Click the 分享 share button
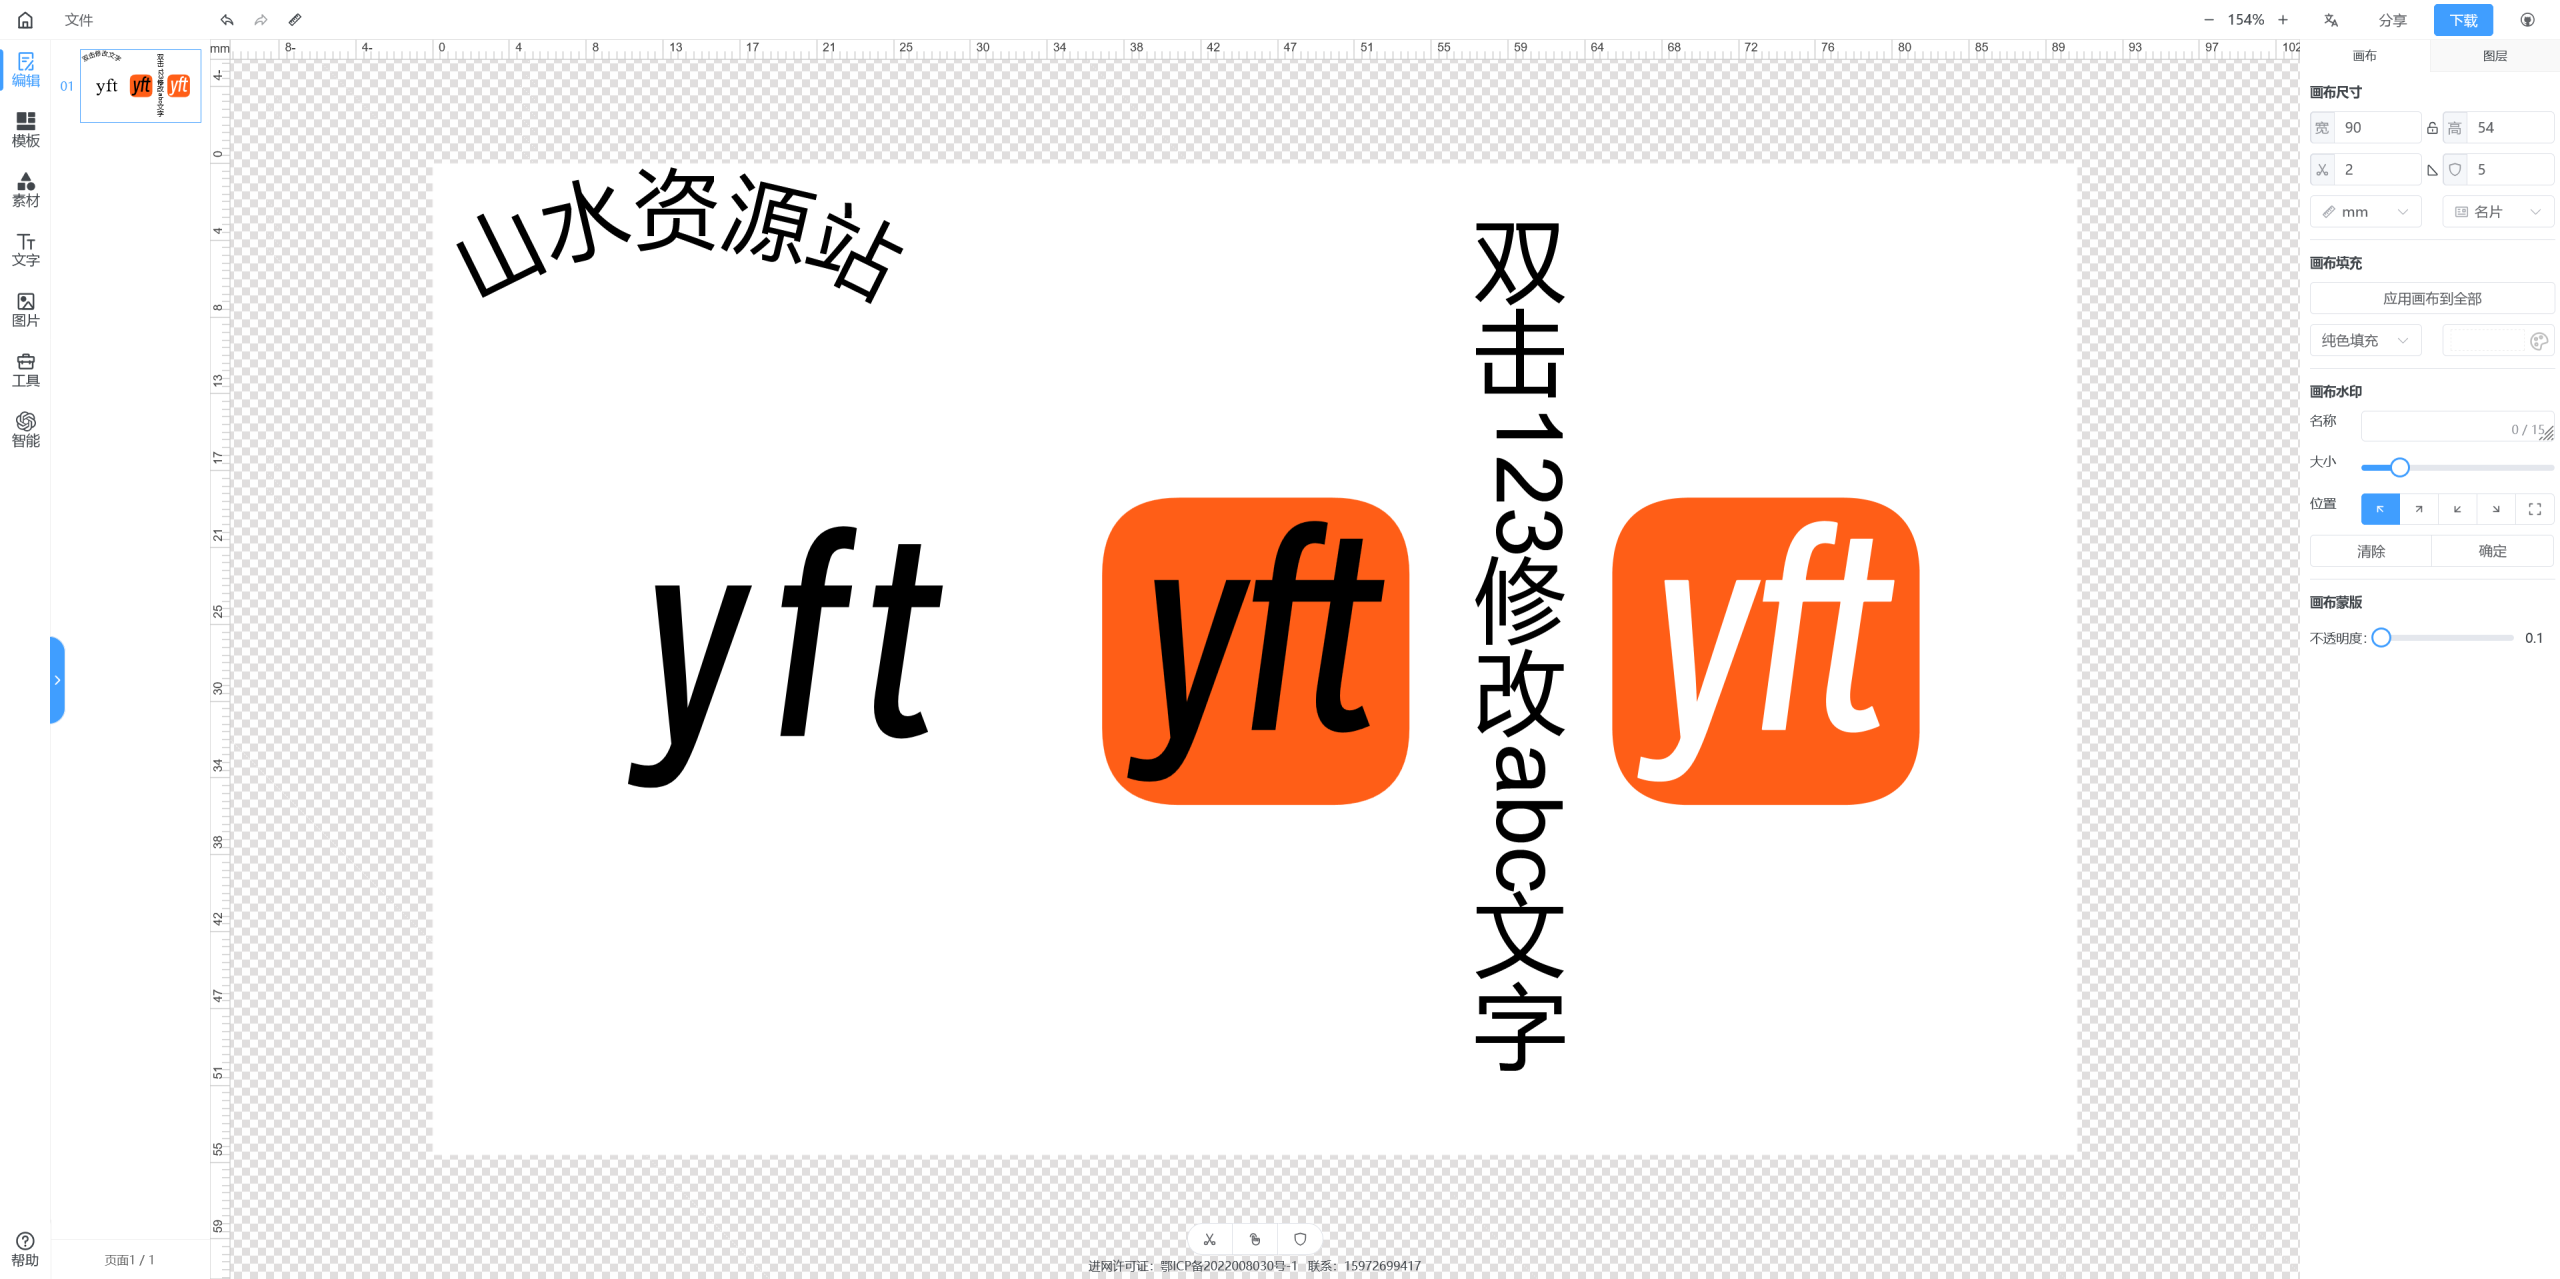Image resolution: width=2560 pixels, height=1279 pixels. pyautogui.click(x=2393, y=20)
